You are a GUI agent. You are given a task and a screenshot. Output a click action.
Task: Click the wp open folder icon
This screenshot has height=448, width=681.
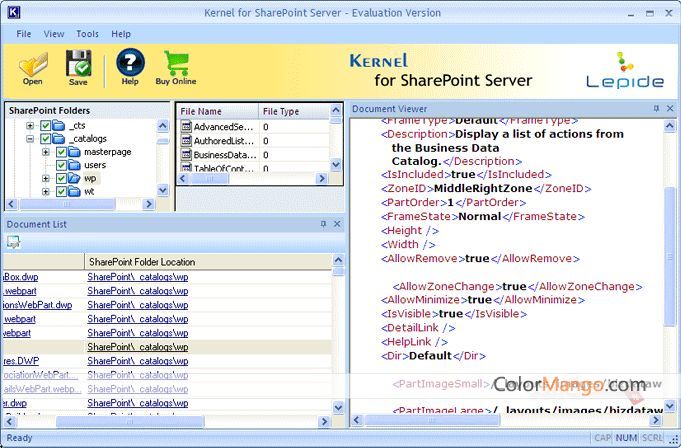click(74, 178)
